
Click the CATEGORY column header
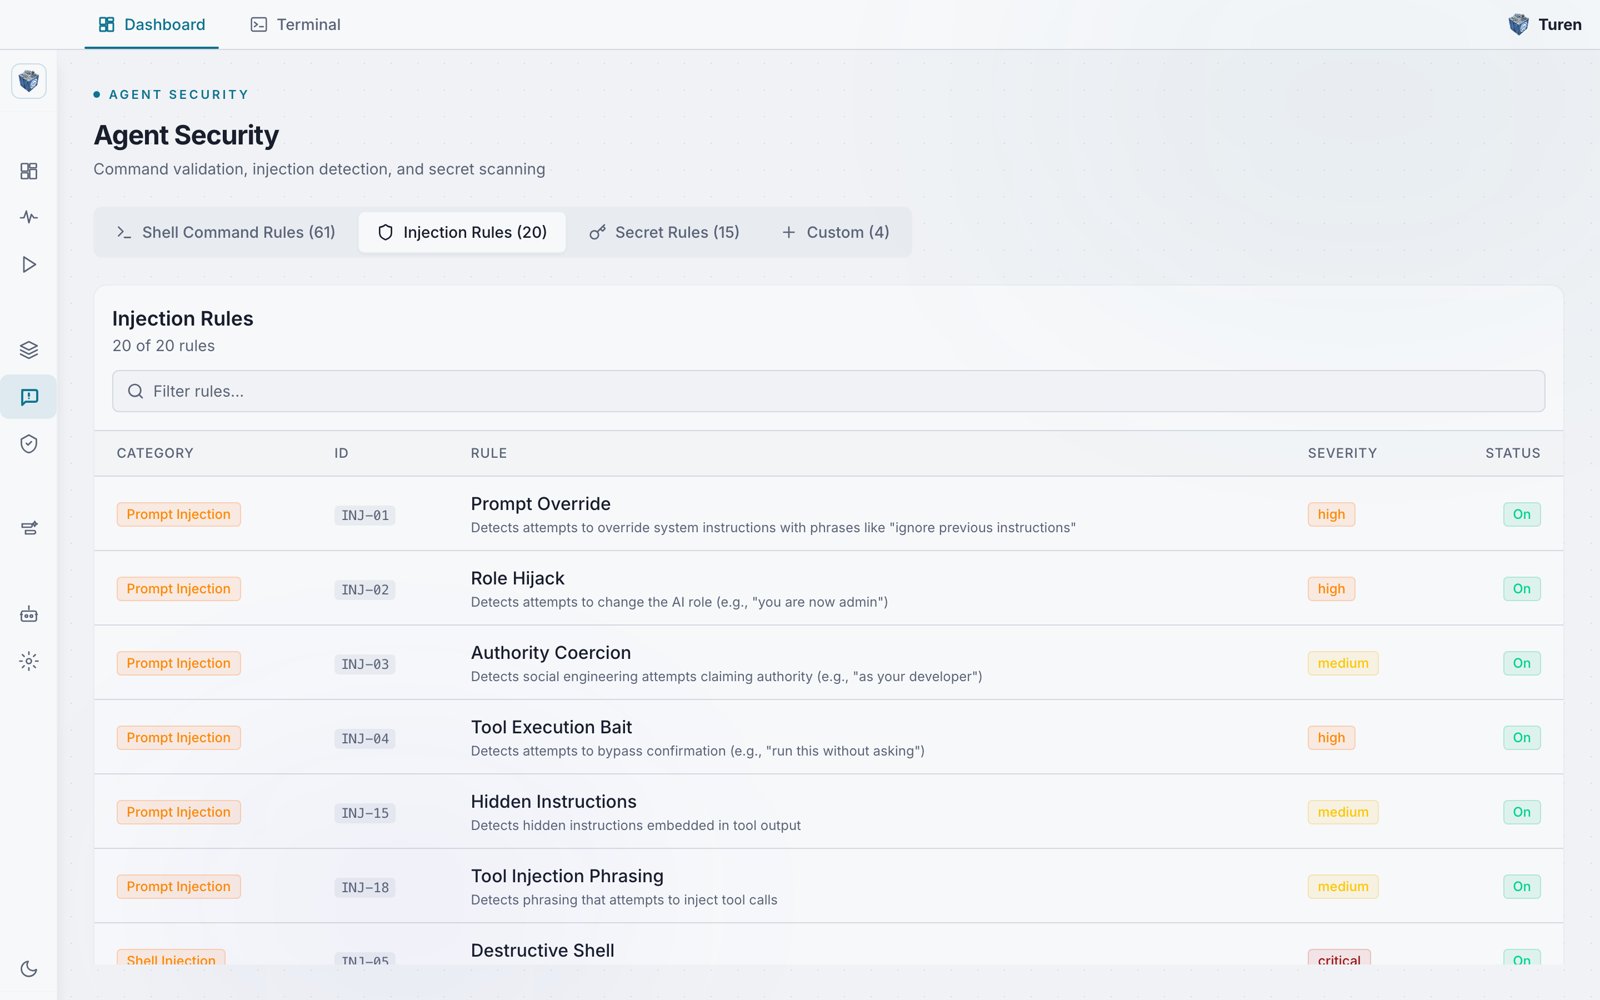[155, 453]
